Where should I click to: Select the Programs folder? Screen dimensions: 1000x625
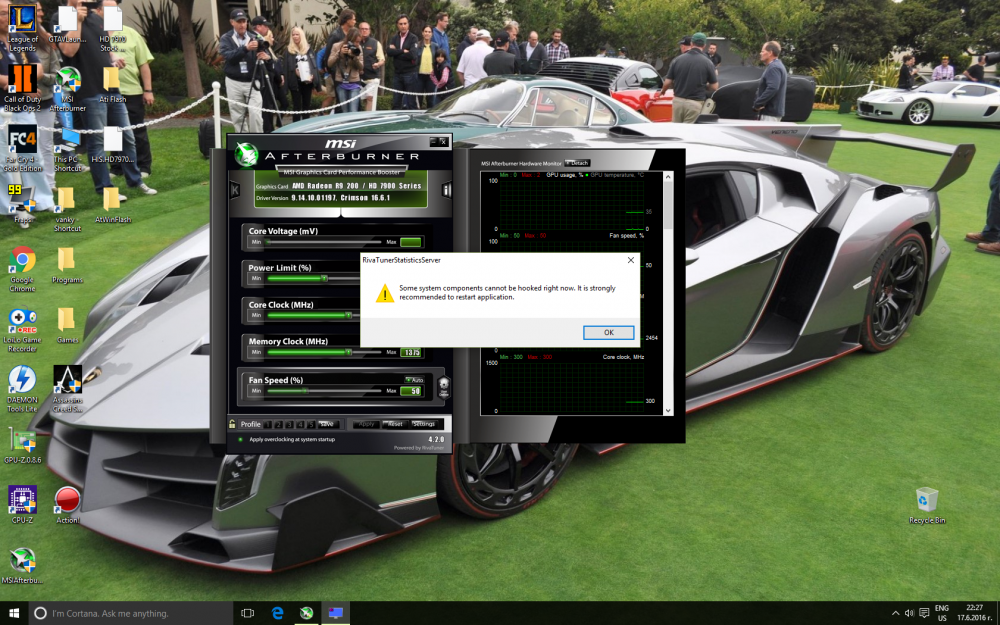coord(67,265)
